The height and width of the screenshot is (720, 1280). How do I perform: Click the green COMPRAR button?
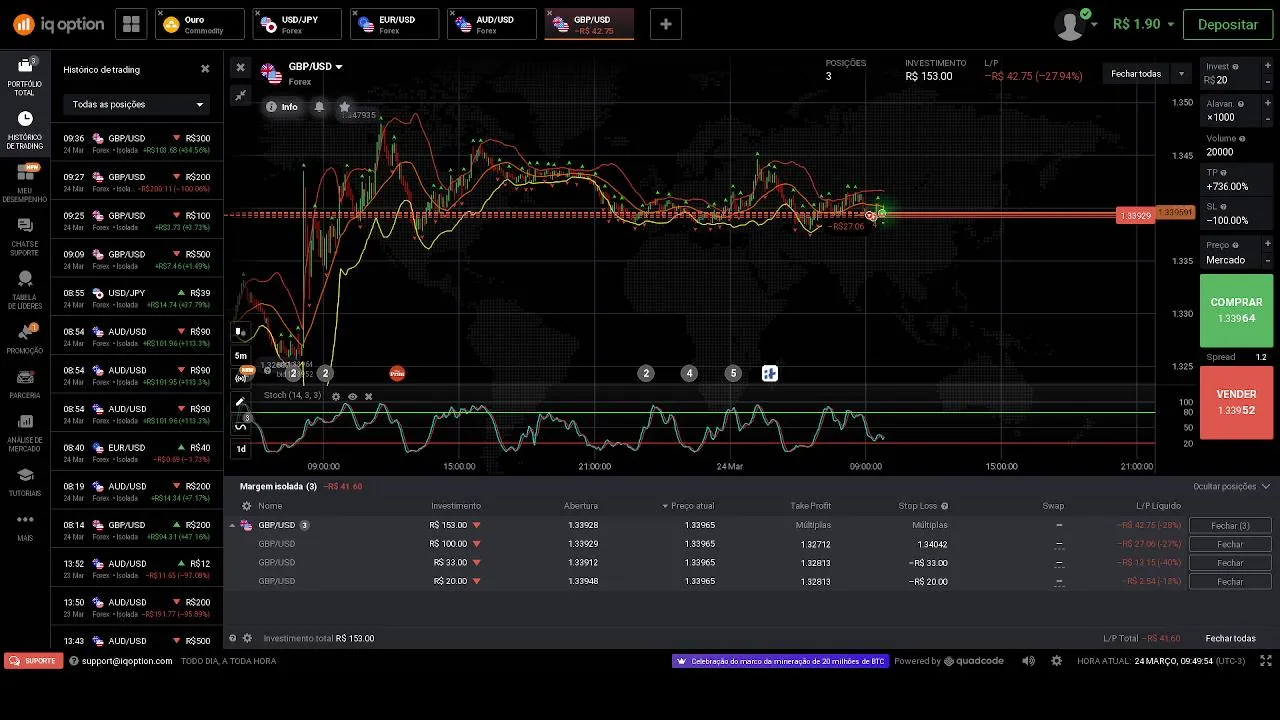[1236, 310]
